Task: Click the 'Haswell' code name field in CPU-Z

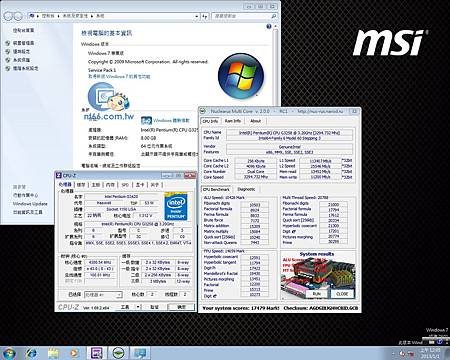Action: pos(104,203)
